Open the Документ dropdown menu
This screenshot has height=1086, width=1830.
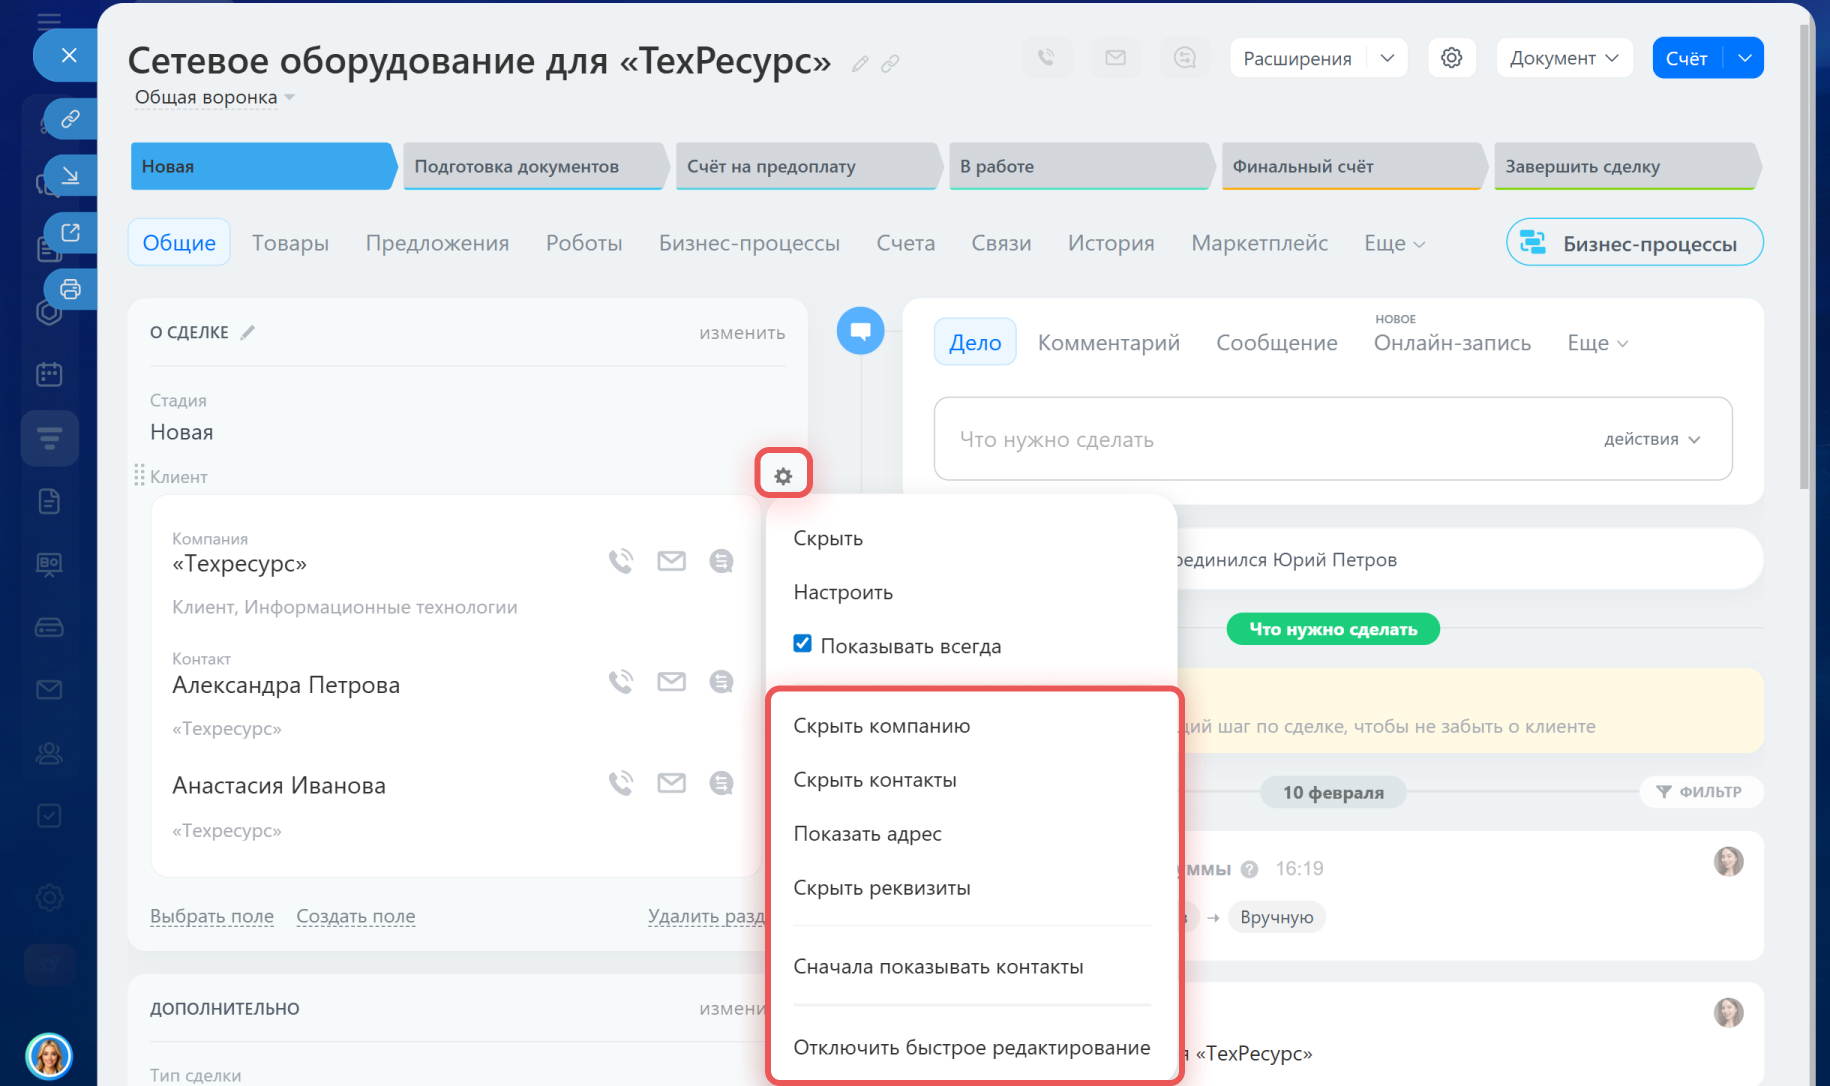coord(1563,58)
